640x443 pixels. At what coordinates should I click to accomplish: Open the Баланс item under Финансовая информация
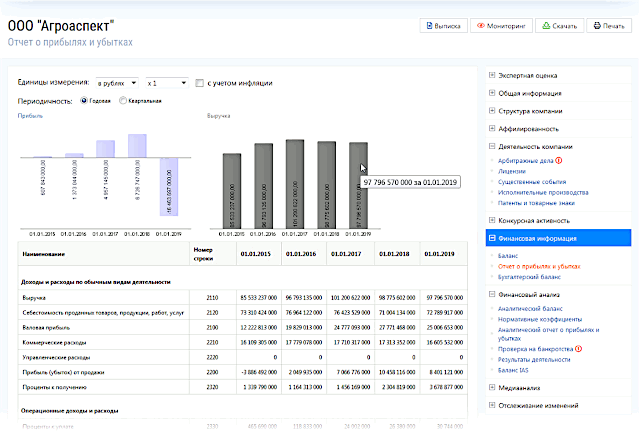(x=508, y=256)
